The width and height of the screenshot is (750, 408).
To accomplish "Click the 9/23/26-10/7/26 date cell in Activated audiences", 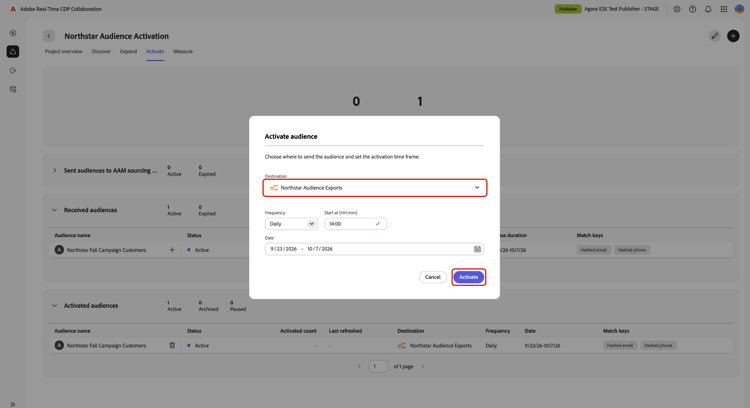I will click(x=542, y=345).
